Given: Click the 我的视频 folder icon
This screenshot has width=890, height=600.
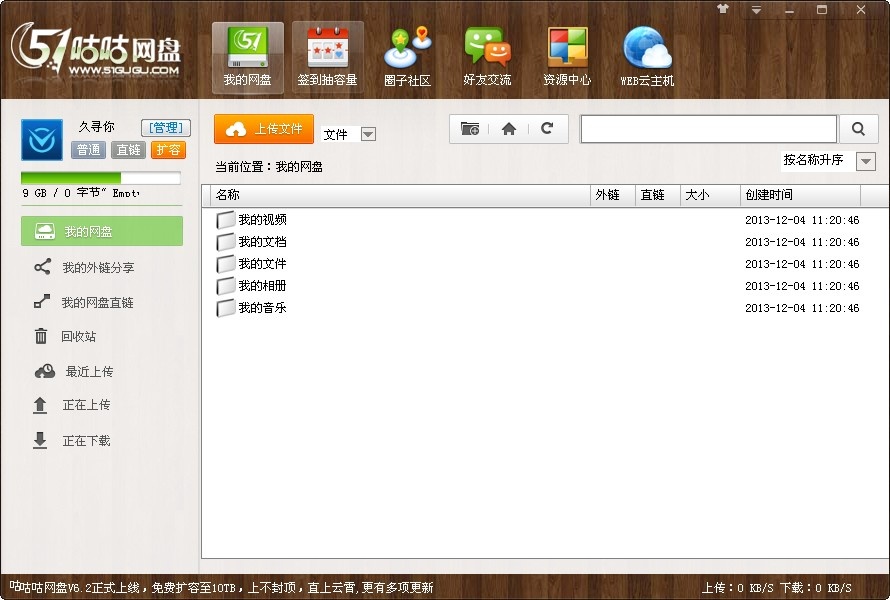Looking at the screenshot, I should tap(225, 220).
